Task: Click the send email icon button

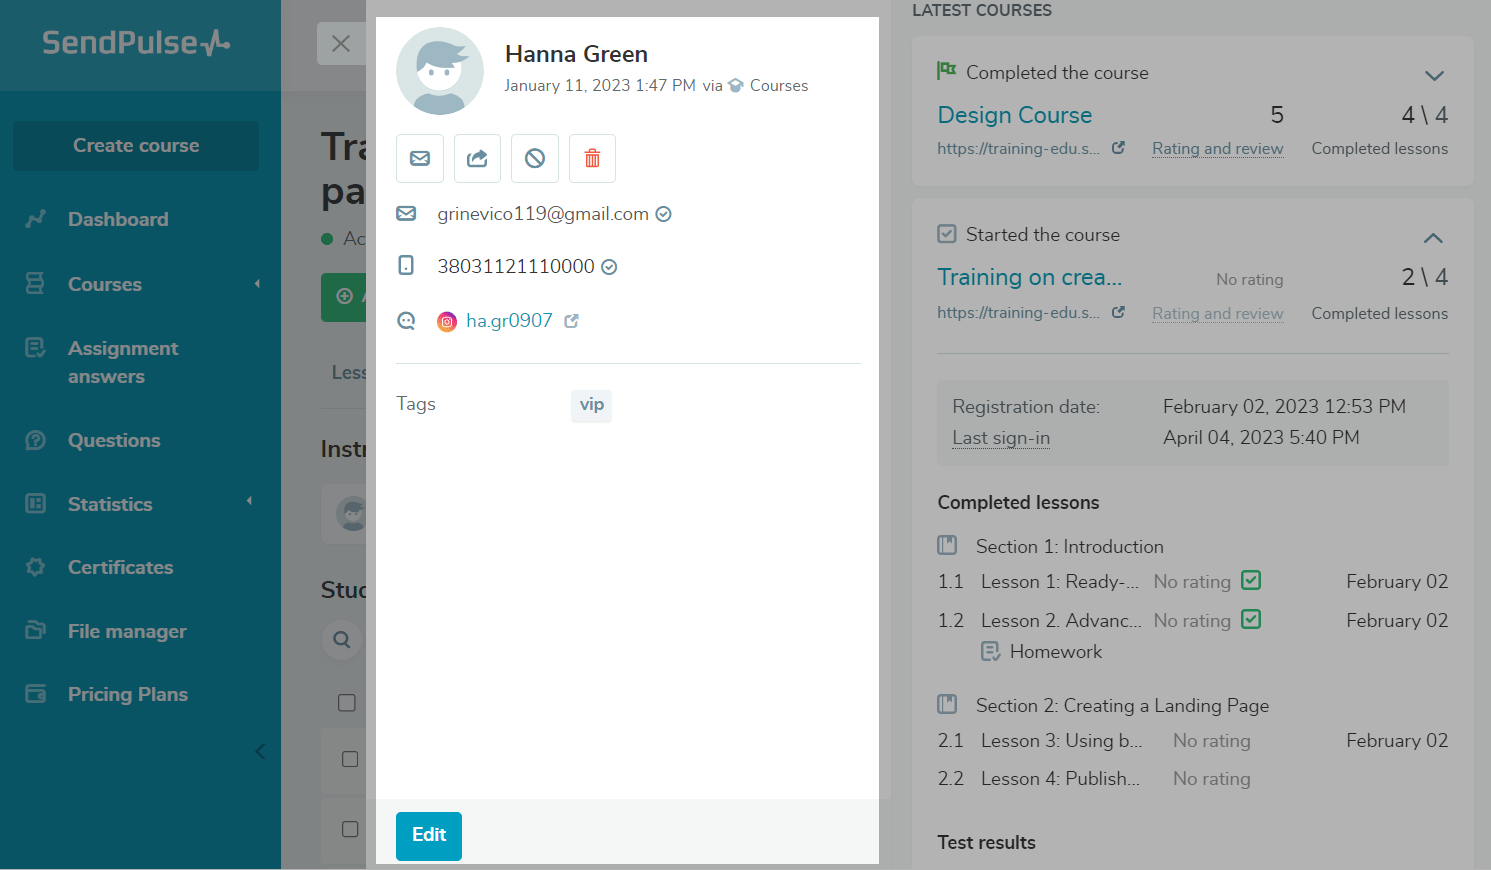Action: (x=420, y=159)
